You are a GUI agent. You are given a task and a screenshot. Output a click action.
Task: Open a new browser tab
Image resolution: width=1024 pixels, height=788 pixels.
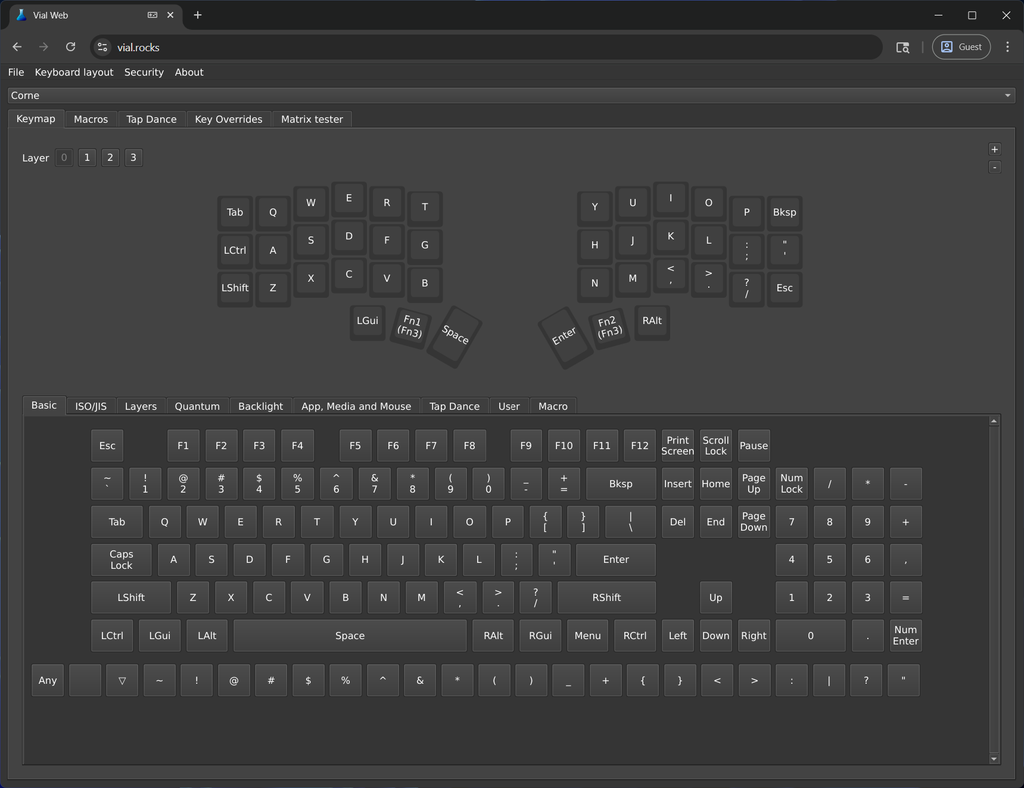pyautogui.click(x=197, y=15)
